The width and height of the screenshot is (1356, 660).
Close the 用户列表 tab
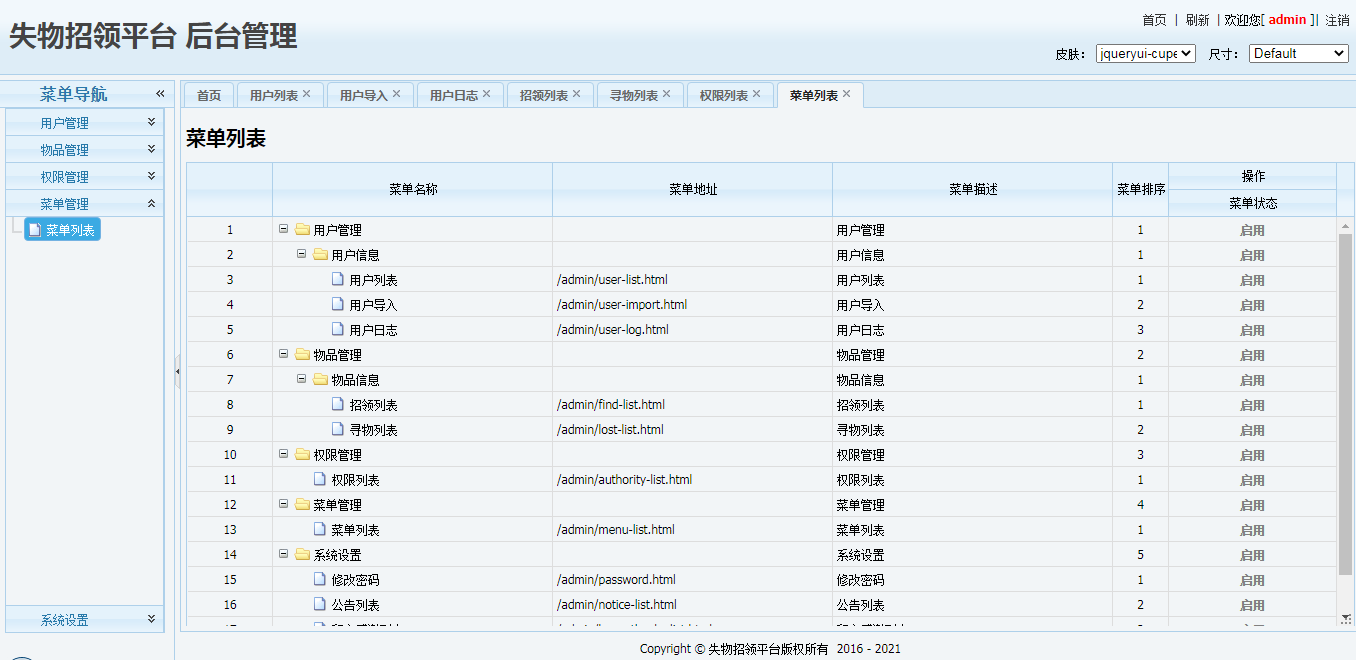coord(307,94)
